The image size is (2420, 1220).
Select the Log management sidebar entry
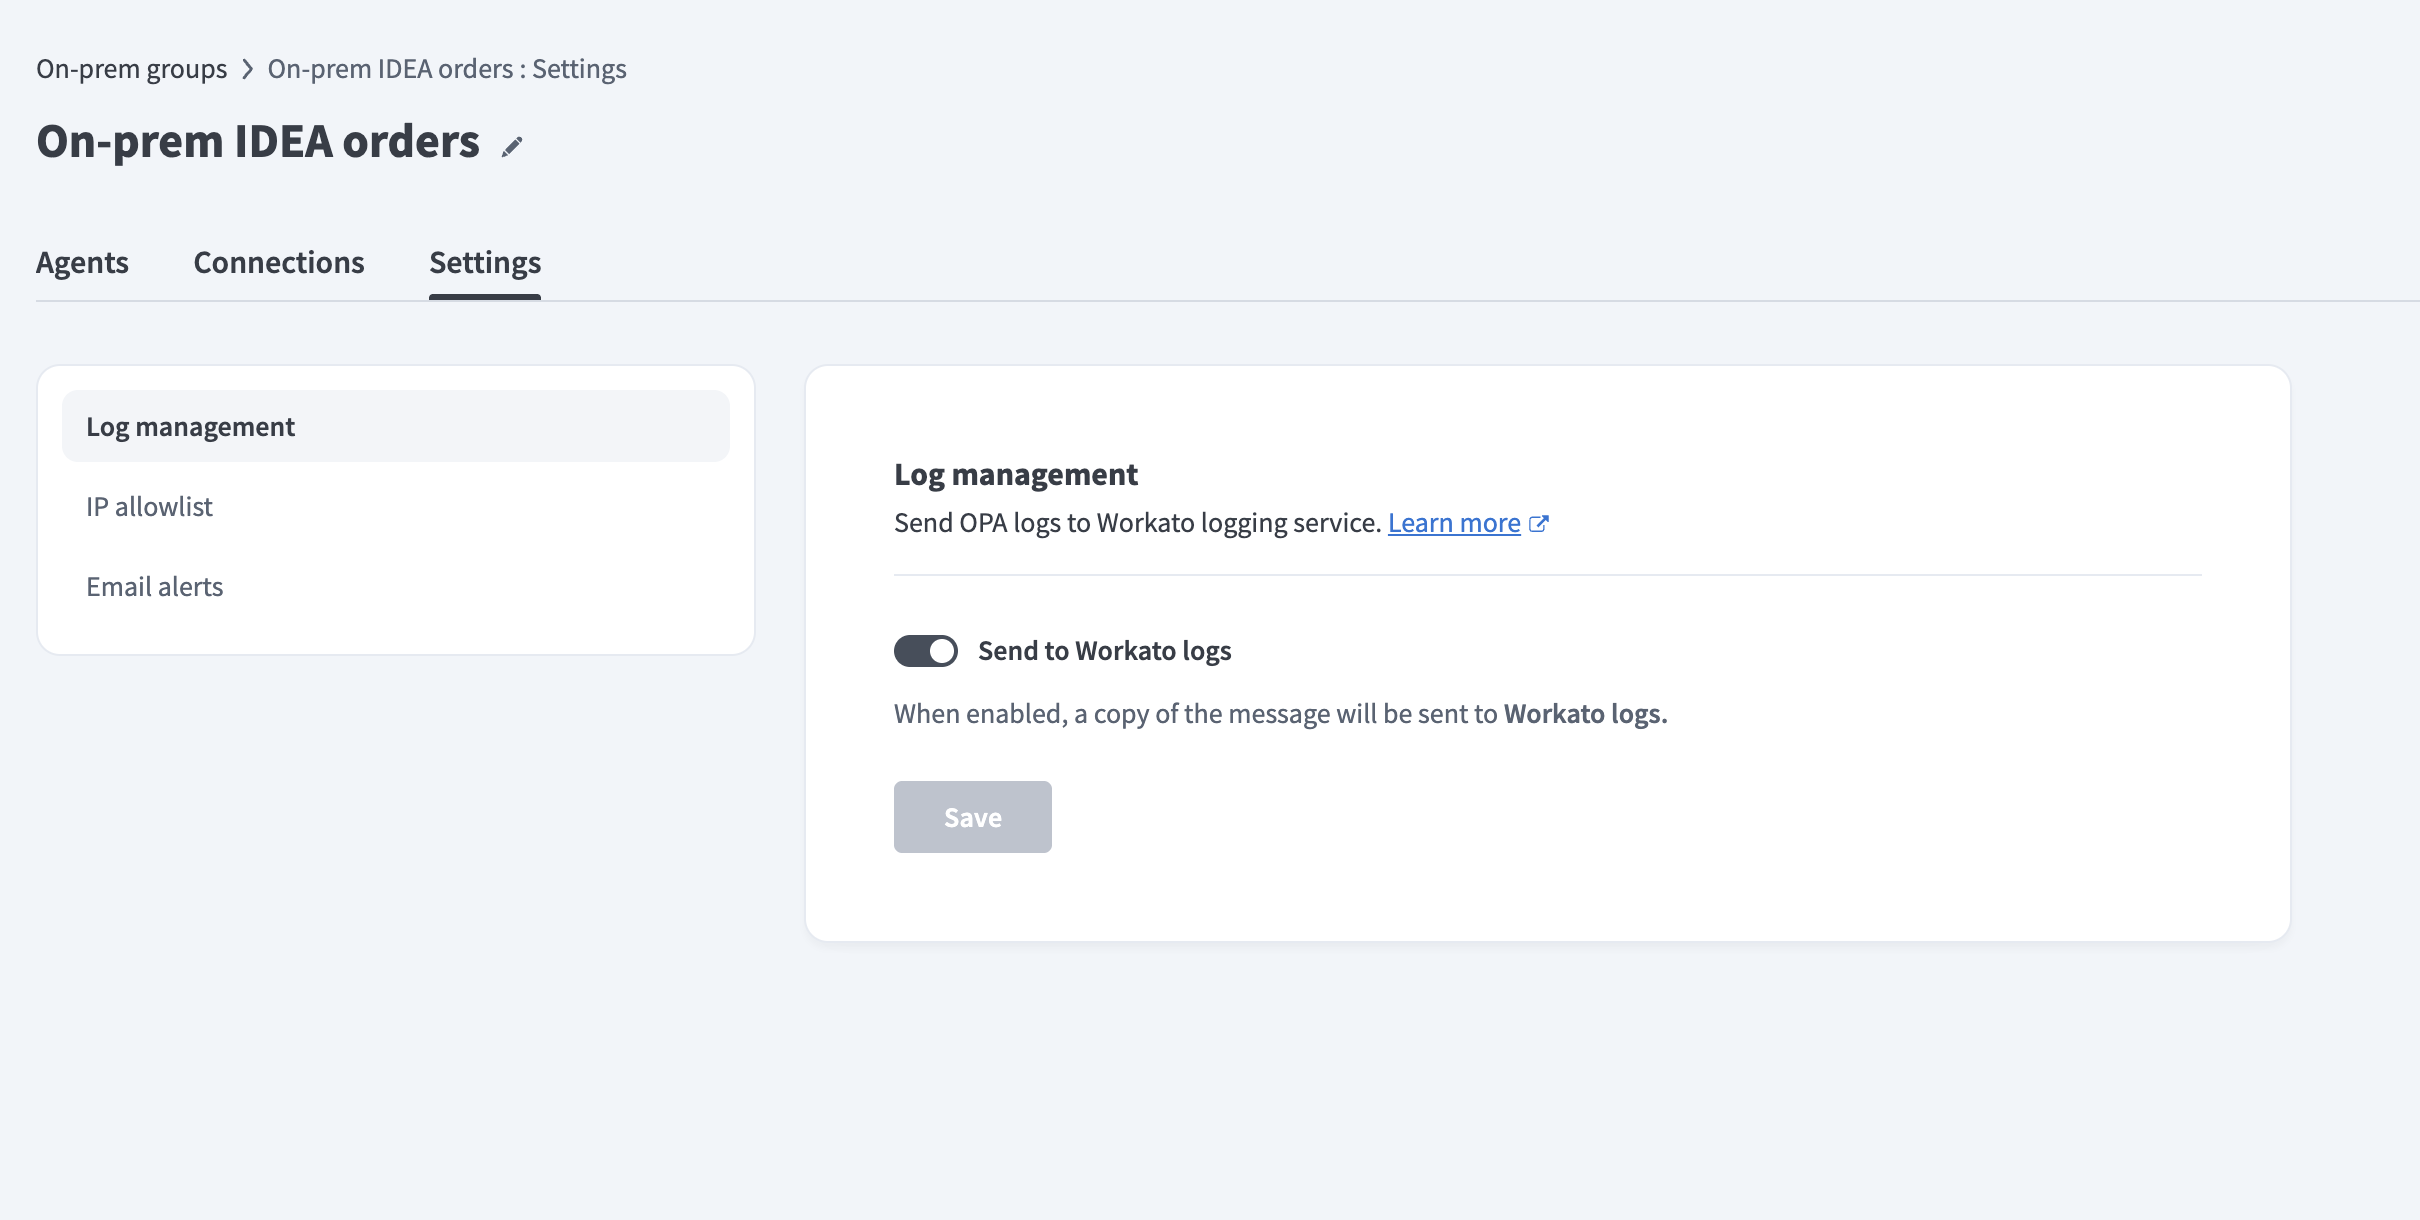pos(191,425)
